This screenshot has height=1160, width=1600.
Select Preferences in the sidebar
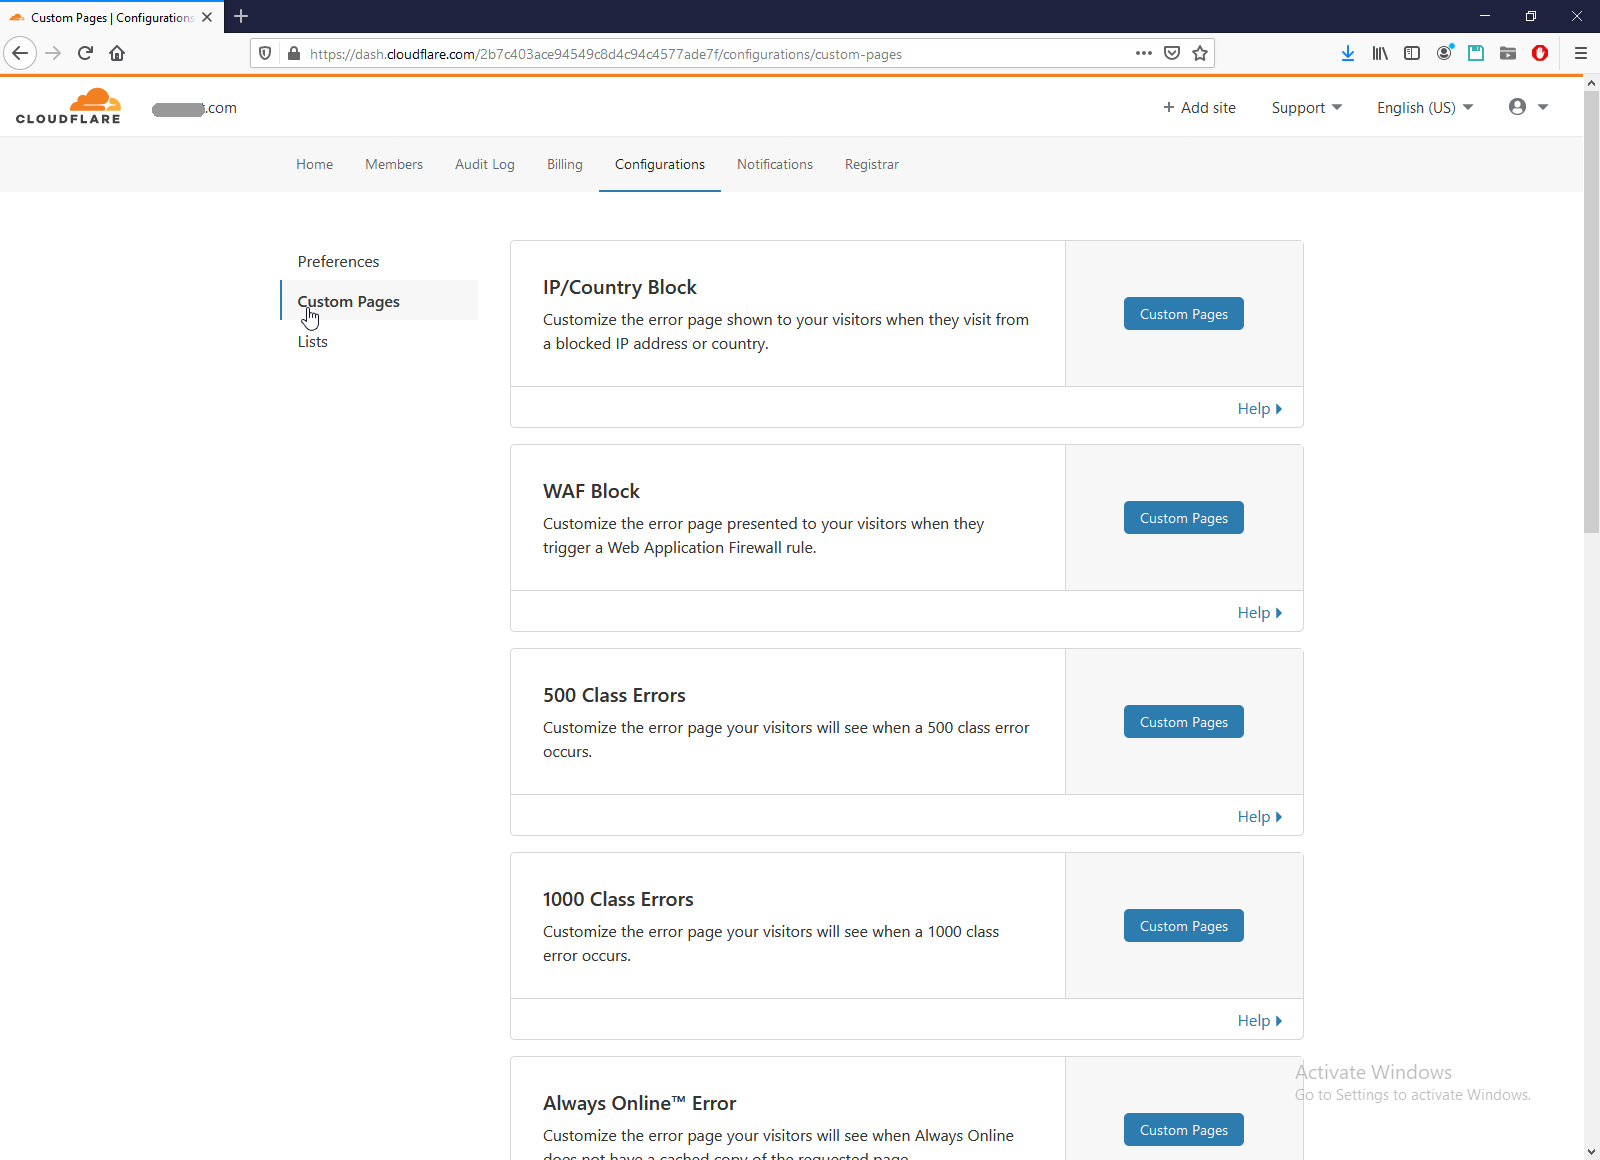point(338,261)
